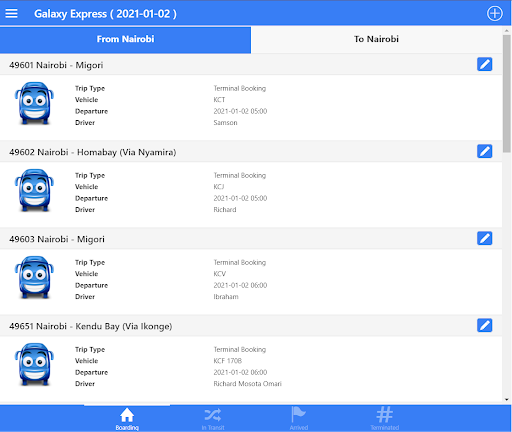Switch to the In Transit tab
Viewport: 512px width, 432px height.
(213, 419)
